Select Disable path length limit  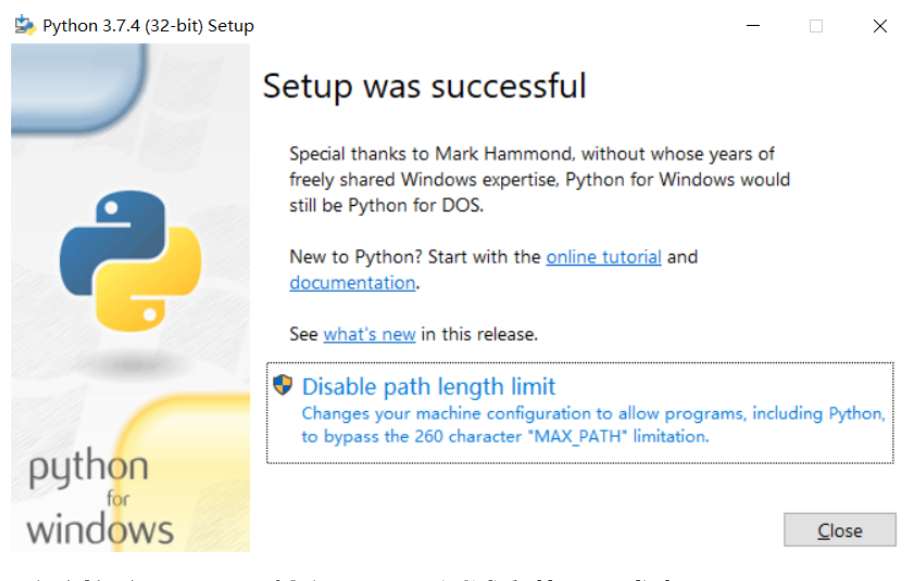580,412
